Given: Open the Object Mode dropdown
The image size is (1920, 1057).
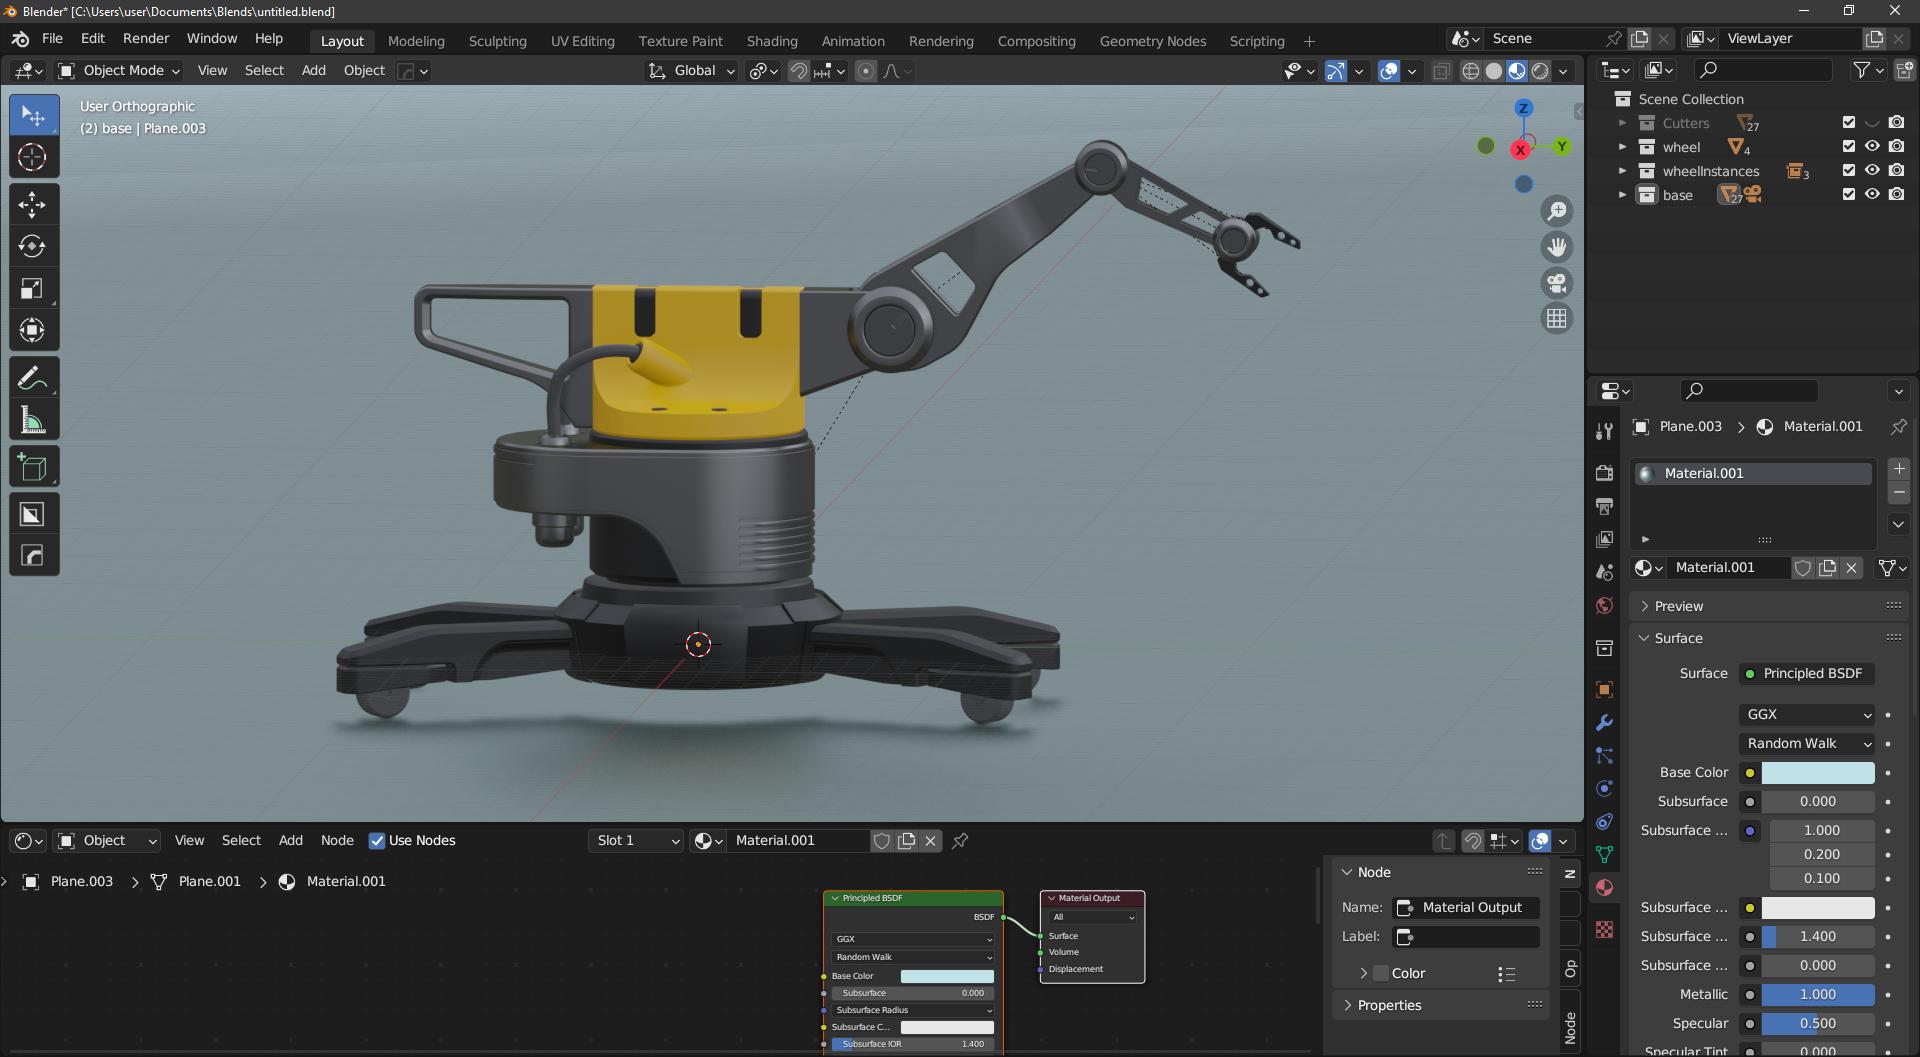Looking at the screenshot, I should point(119,71).
